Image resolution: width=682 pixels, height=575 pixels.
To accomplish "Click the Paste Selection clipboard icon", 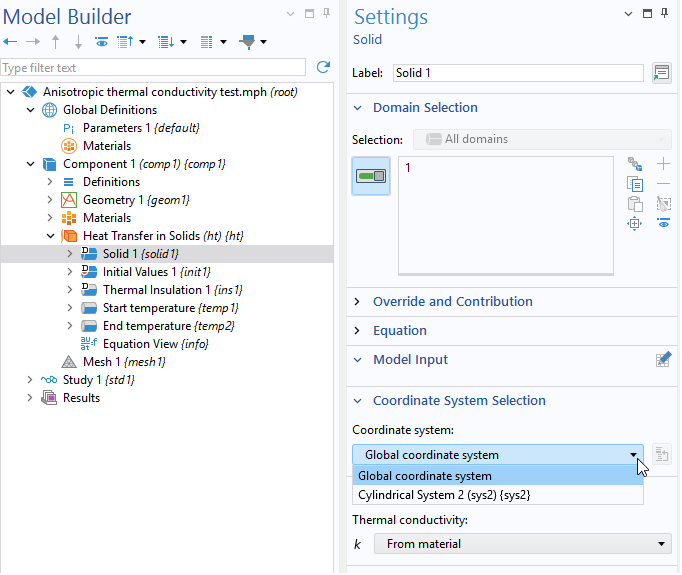I will coord(634,204).
